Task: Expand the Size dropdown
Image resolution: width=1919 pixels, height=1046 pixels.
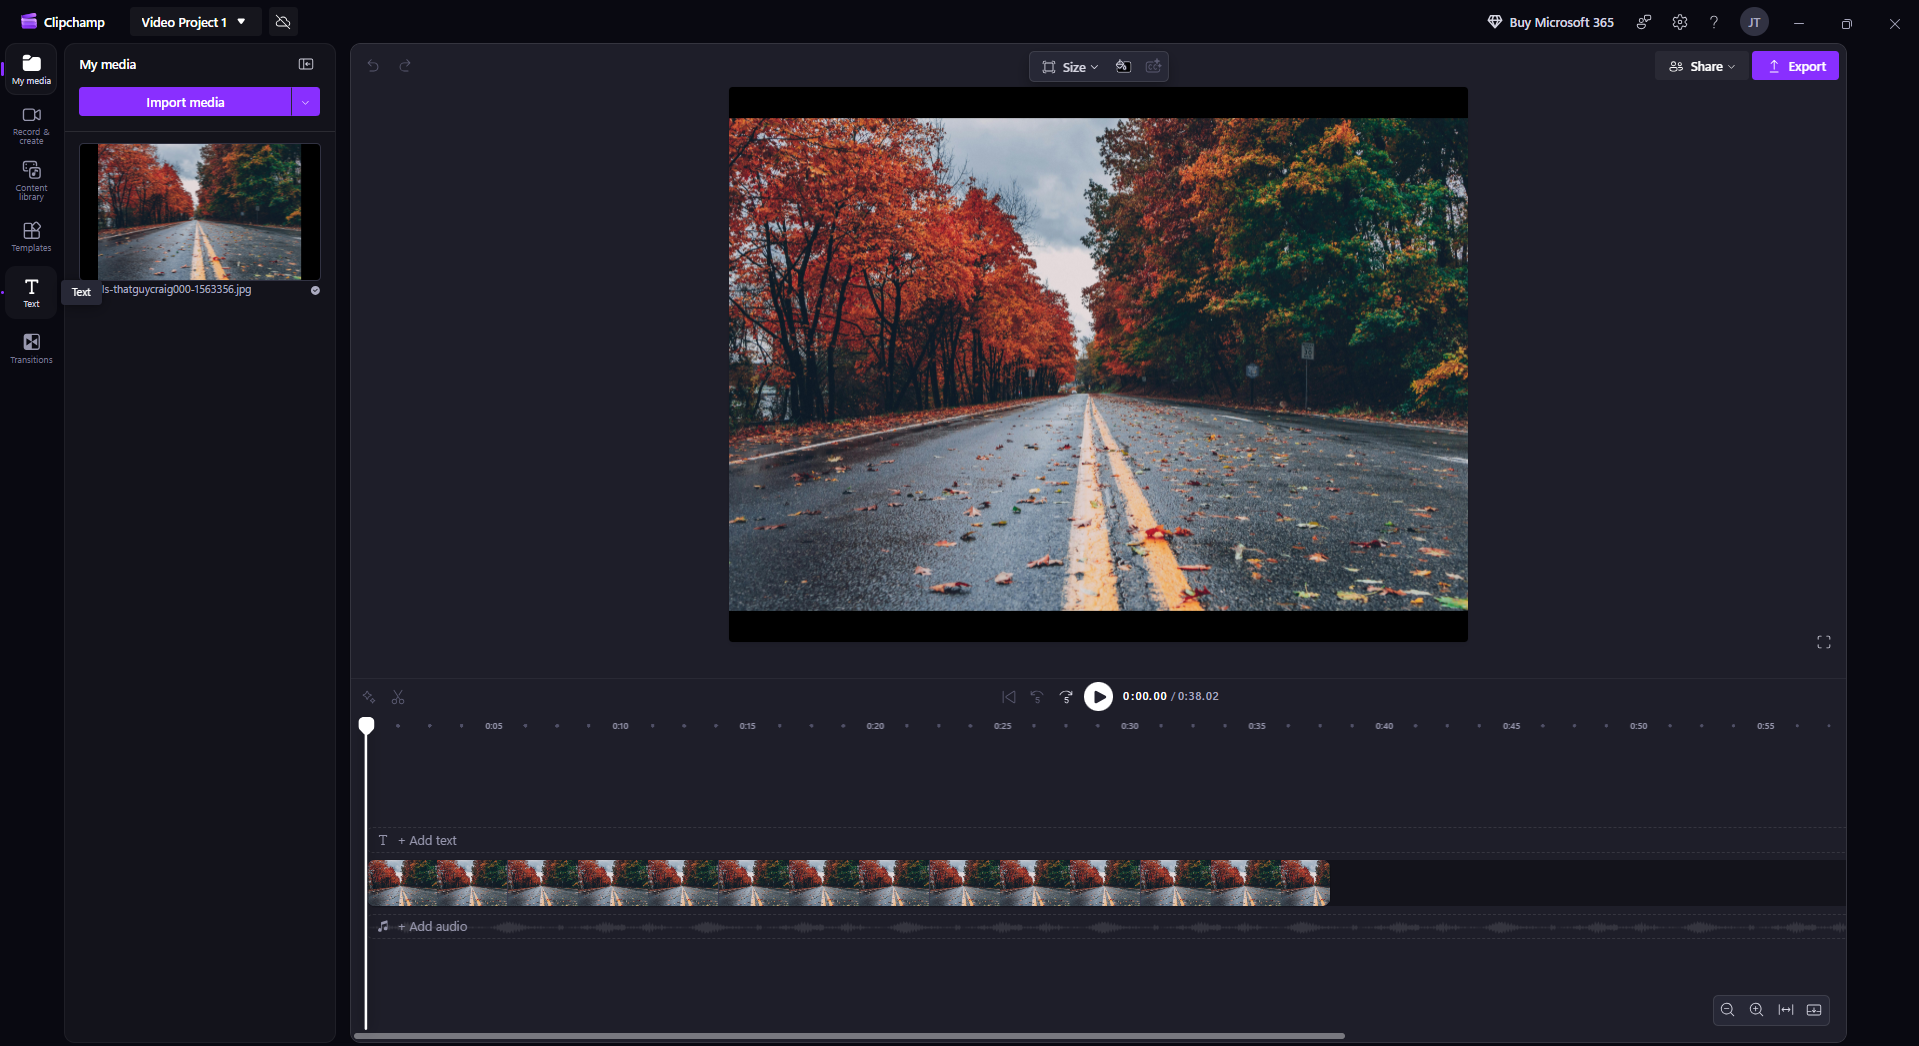Action: point(1069,67)
